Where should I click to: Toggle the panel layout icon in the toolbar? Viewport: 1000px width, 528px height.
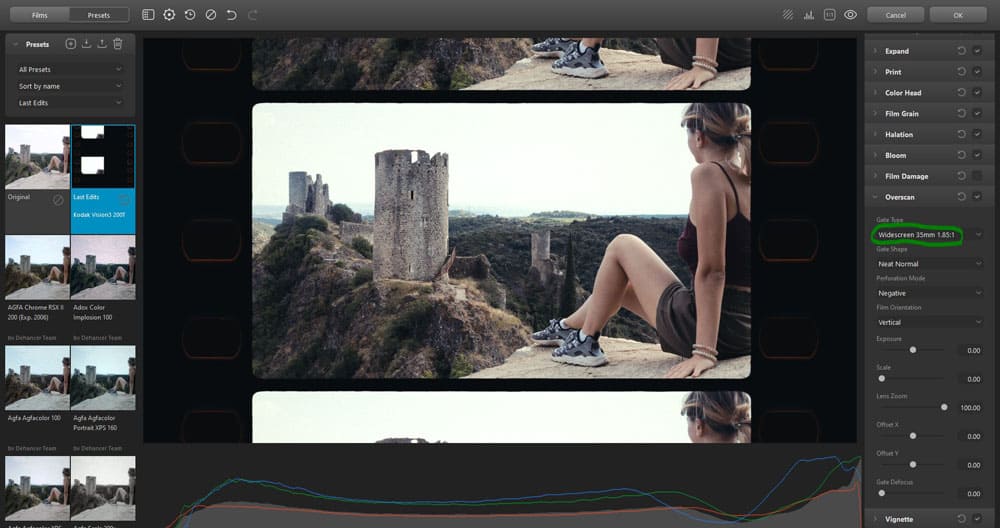(148, 15)
